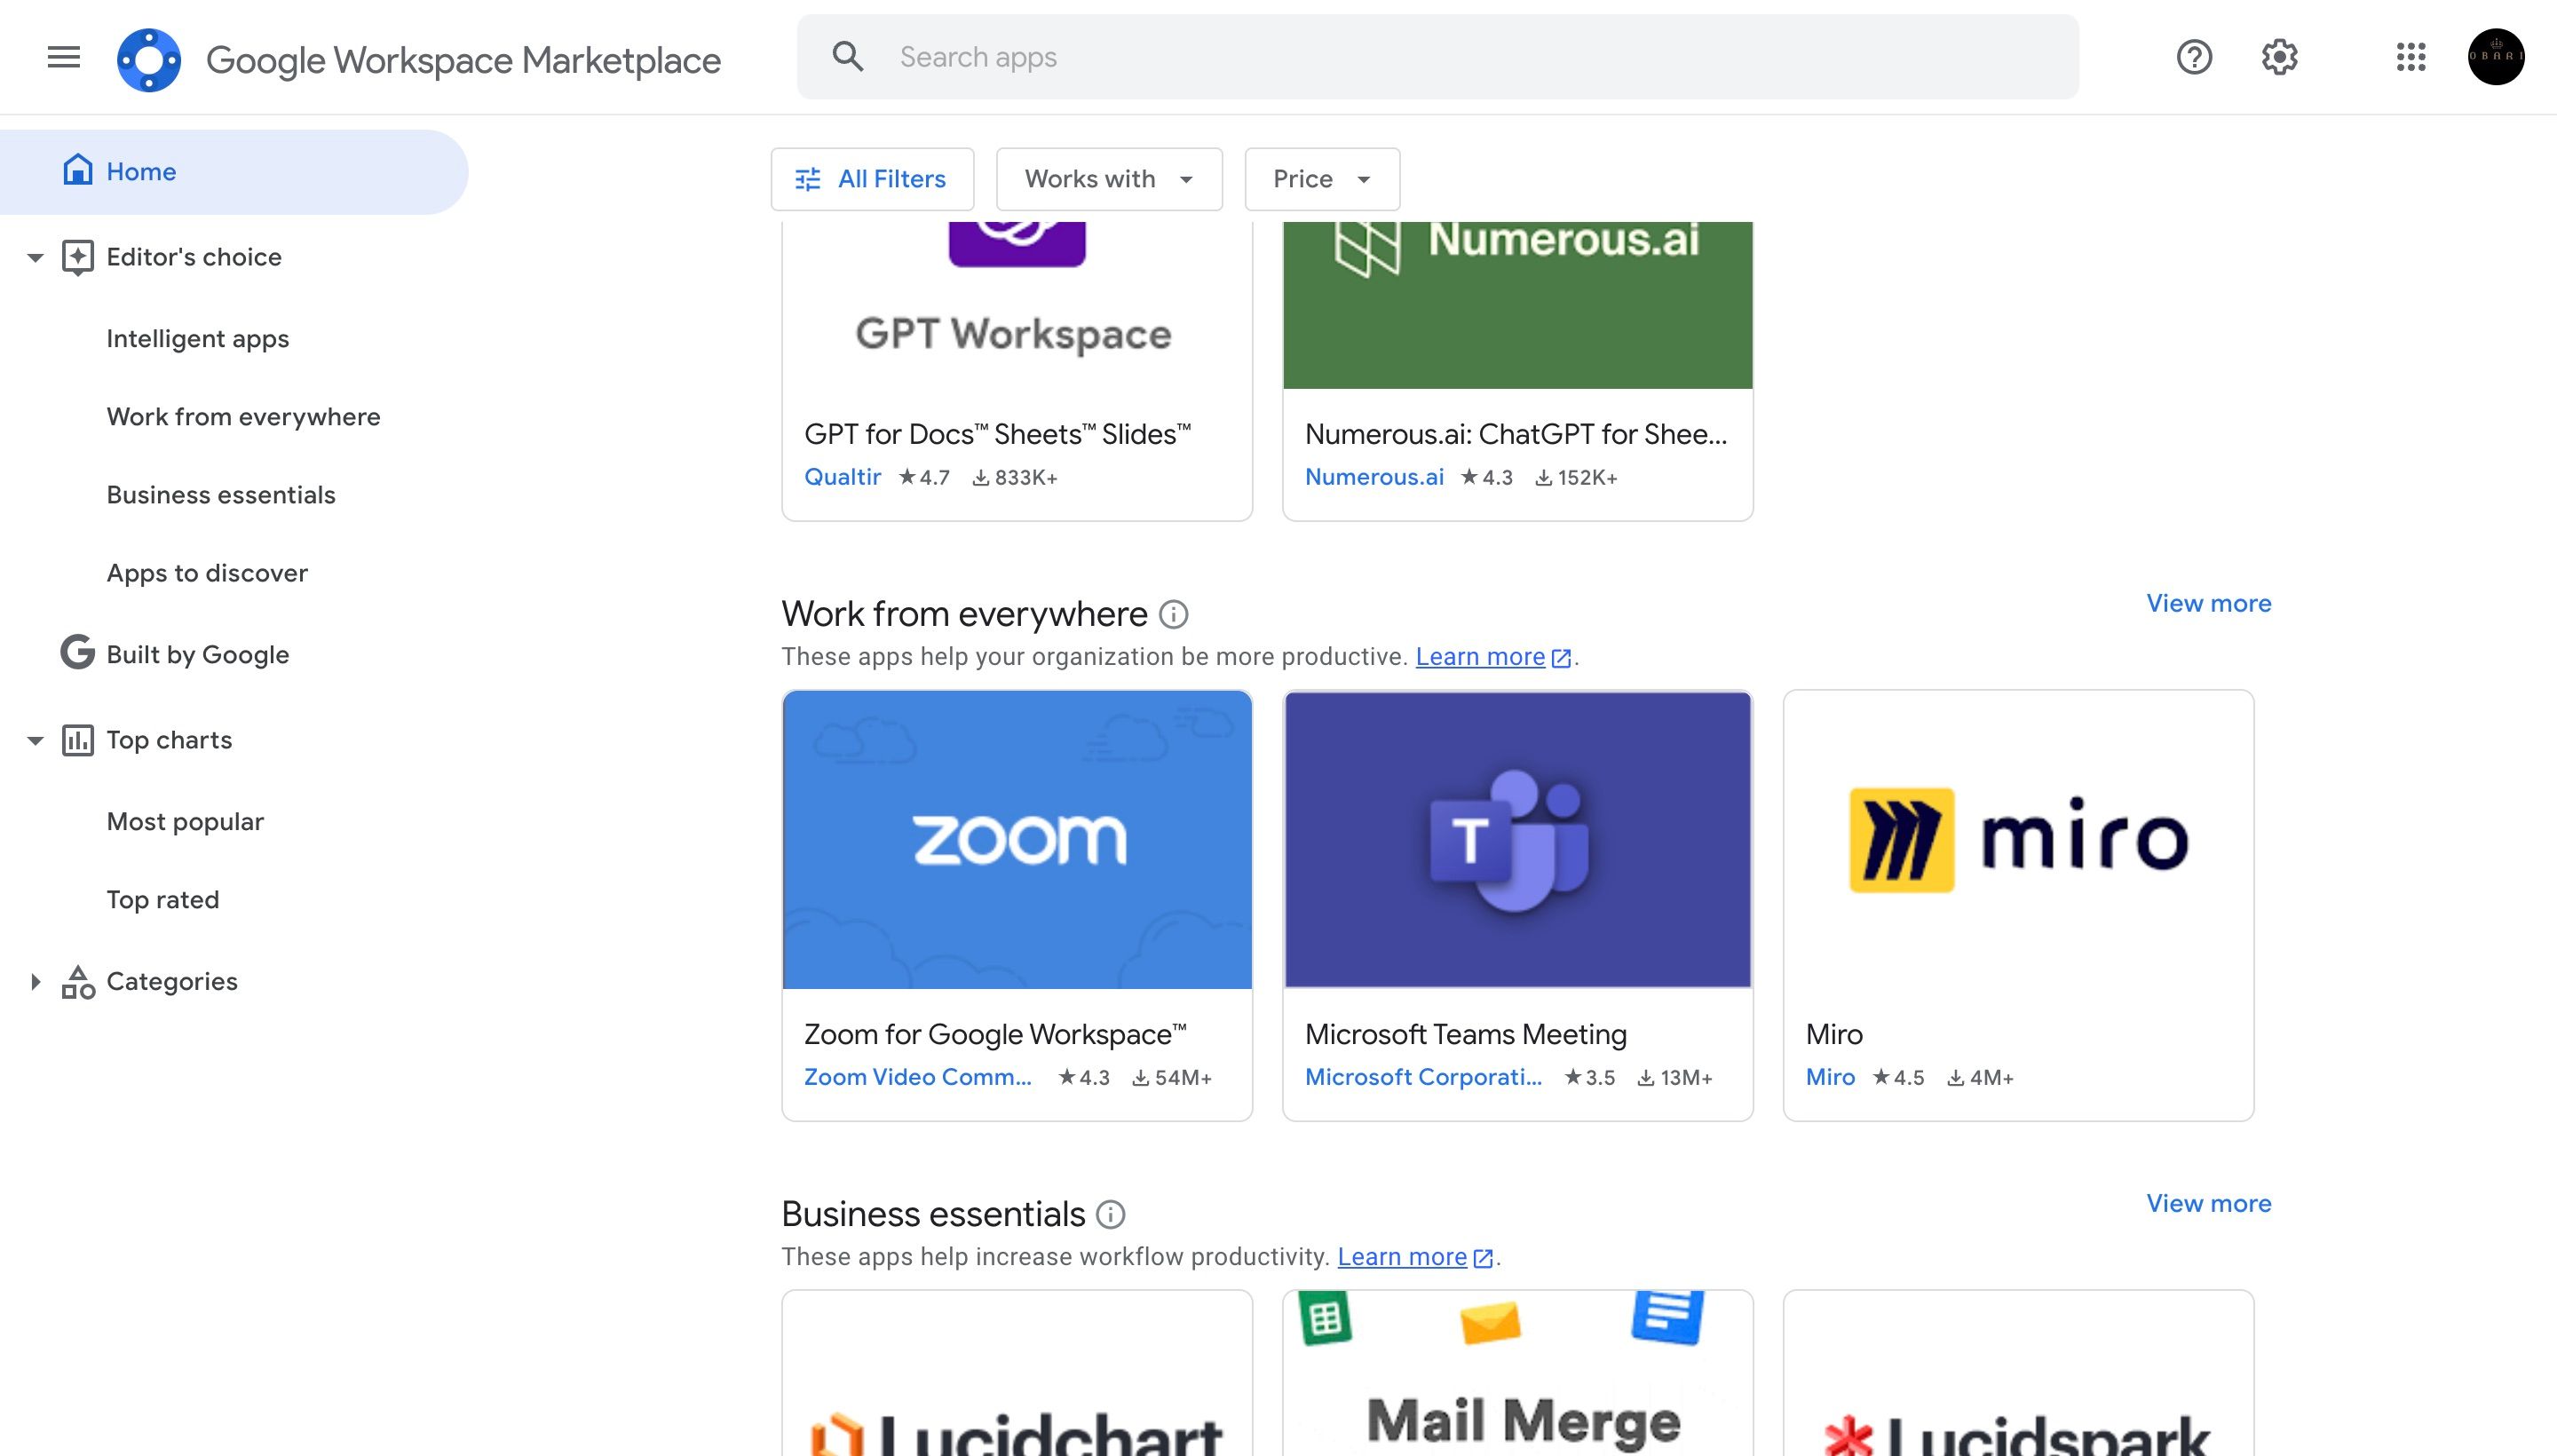Open the Google apps grid launcher
This screenshot has height=1456, width=2557.
pos(2411,57)
